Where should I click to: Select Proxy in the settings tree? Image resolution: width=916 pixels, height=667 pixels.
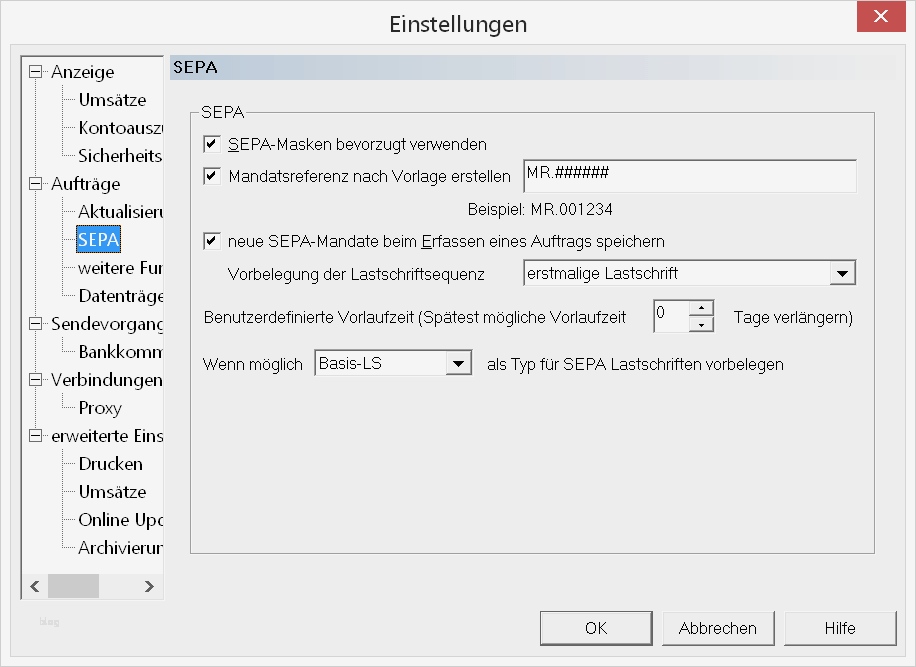[100, 408]
